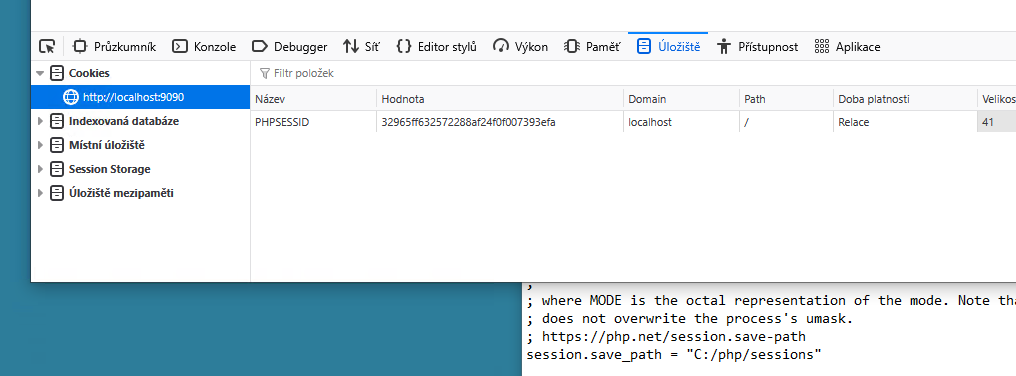Open the Výkon performance panel
This screenshot has height=376, width=1016.
[520, 47]
